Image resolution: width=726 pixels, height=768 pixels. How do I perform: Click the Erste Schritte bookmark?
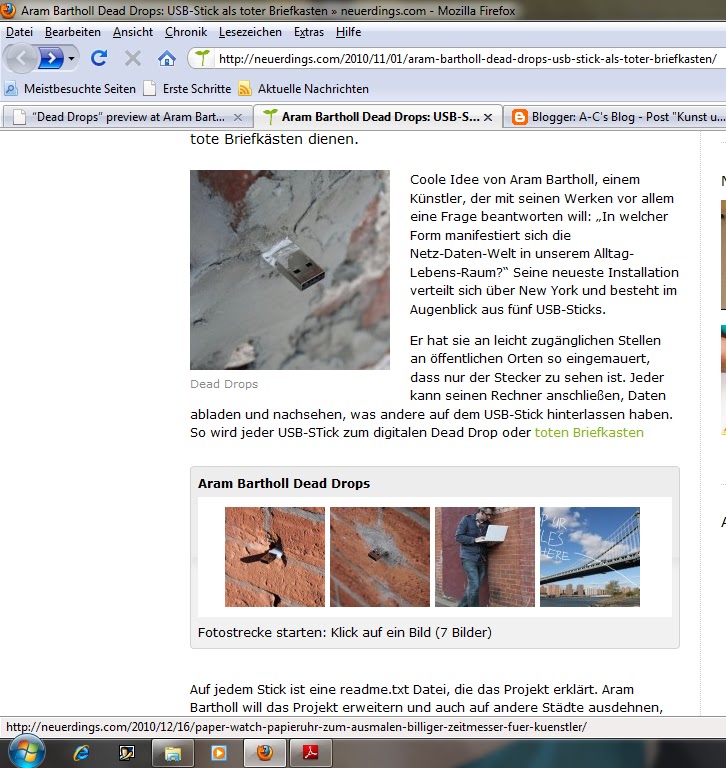(187, 89)
